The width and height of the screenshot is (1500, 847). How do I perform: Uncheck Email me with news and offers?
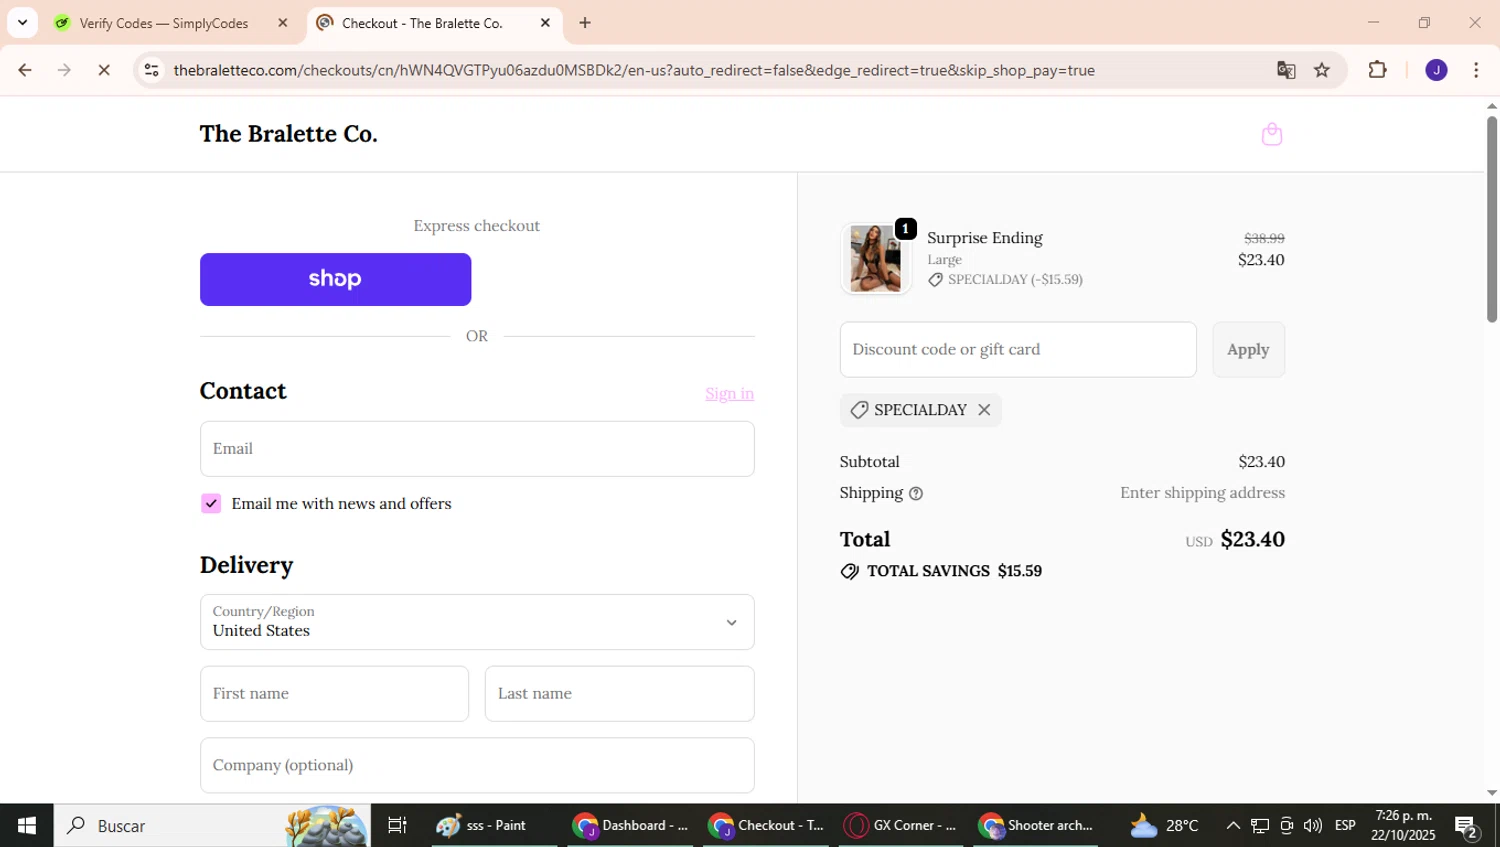[211, 503]
